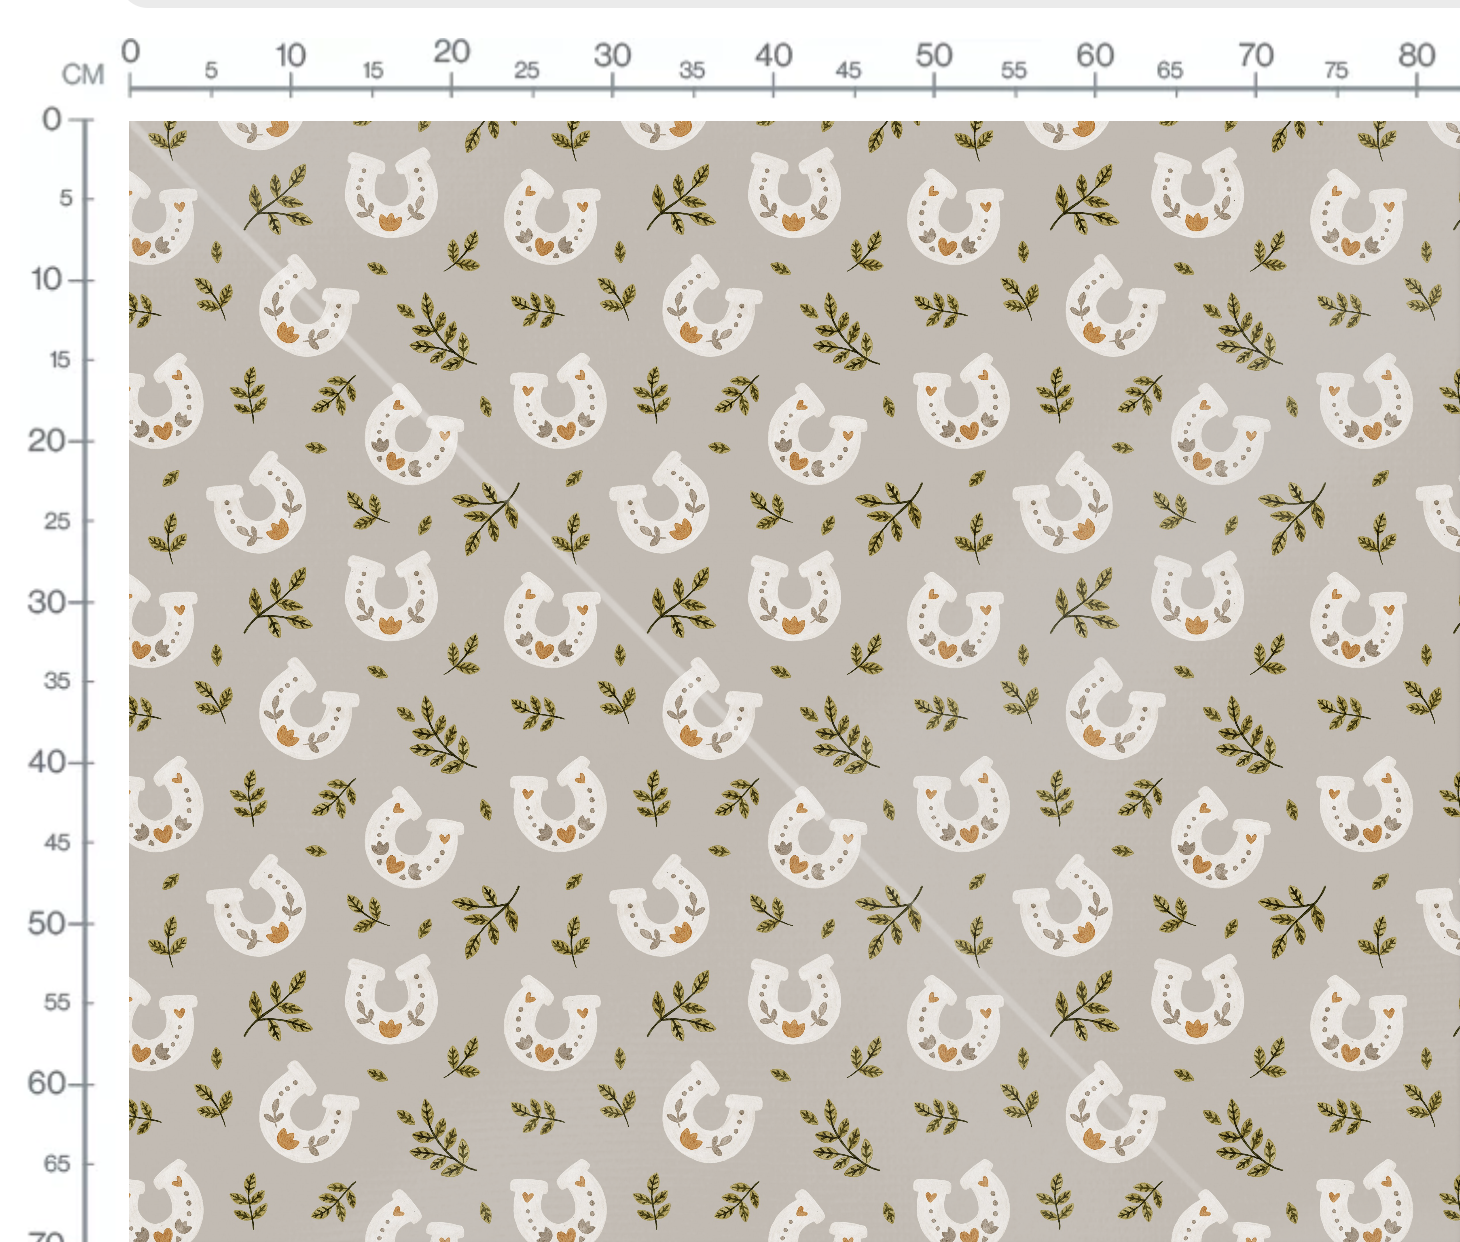Click "25" on the top horizontal ruler
Image resolution: width=1460 pixels, height=1242 pixels.
[x=527, y=70]
